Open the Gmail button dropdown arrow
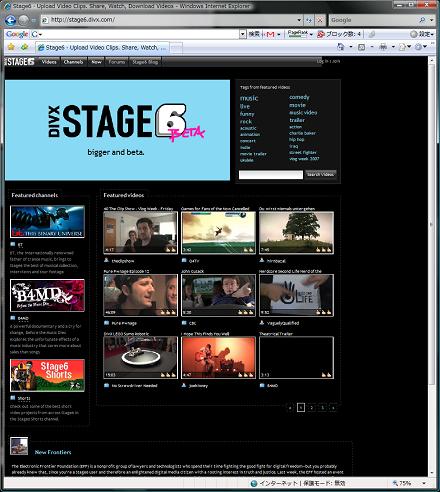Viewport: 440px width, 492px height. pyautogui.click(x=279, y=34)
